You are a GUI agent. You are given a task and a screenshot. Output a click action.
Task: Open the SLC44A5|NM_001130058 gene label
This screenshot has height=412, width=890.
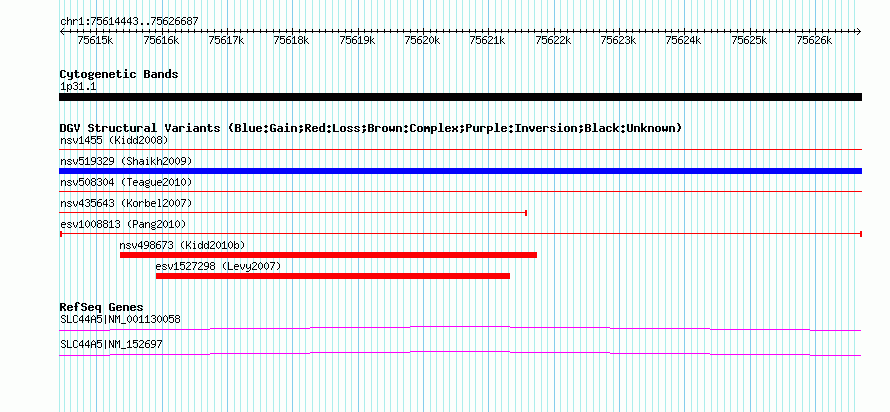(120, 319)
